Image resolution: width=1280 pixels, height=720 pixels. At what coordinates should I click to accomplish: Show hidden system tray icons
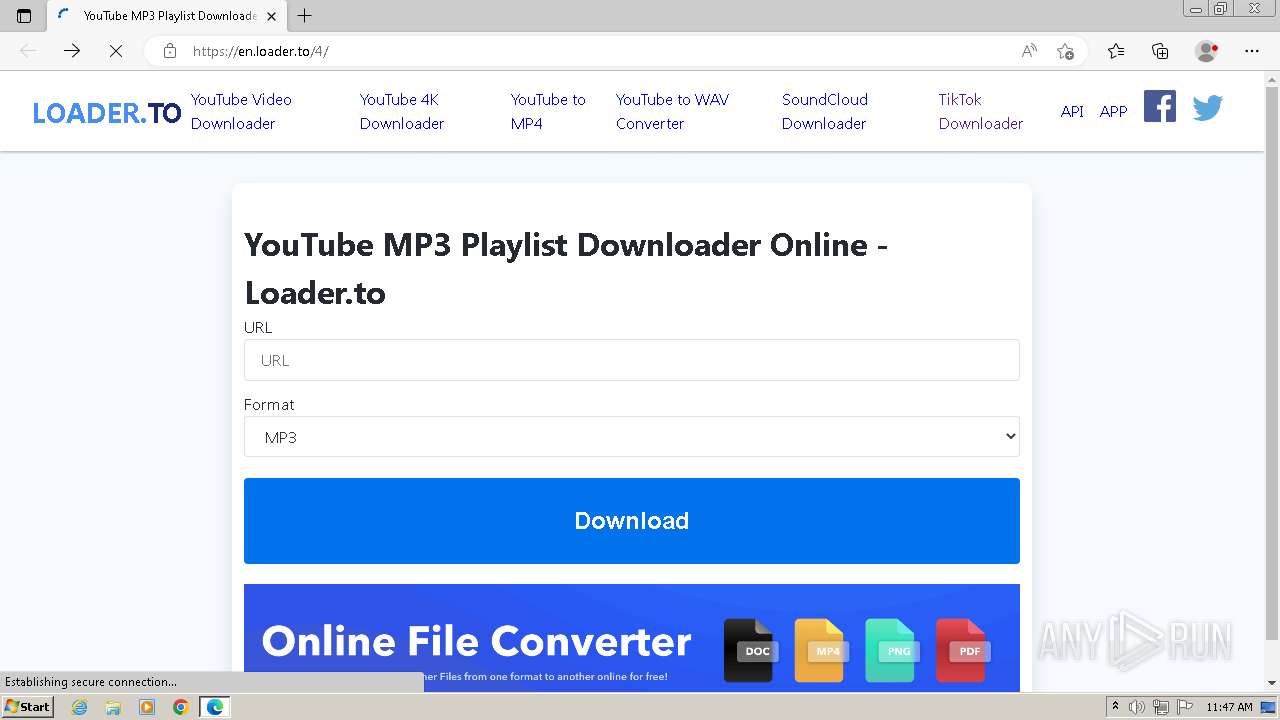[1115, 707]
